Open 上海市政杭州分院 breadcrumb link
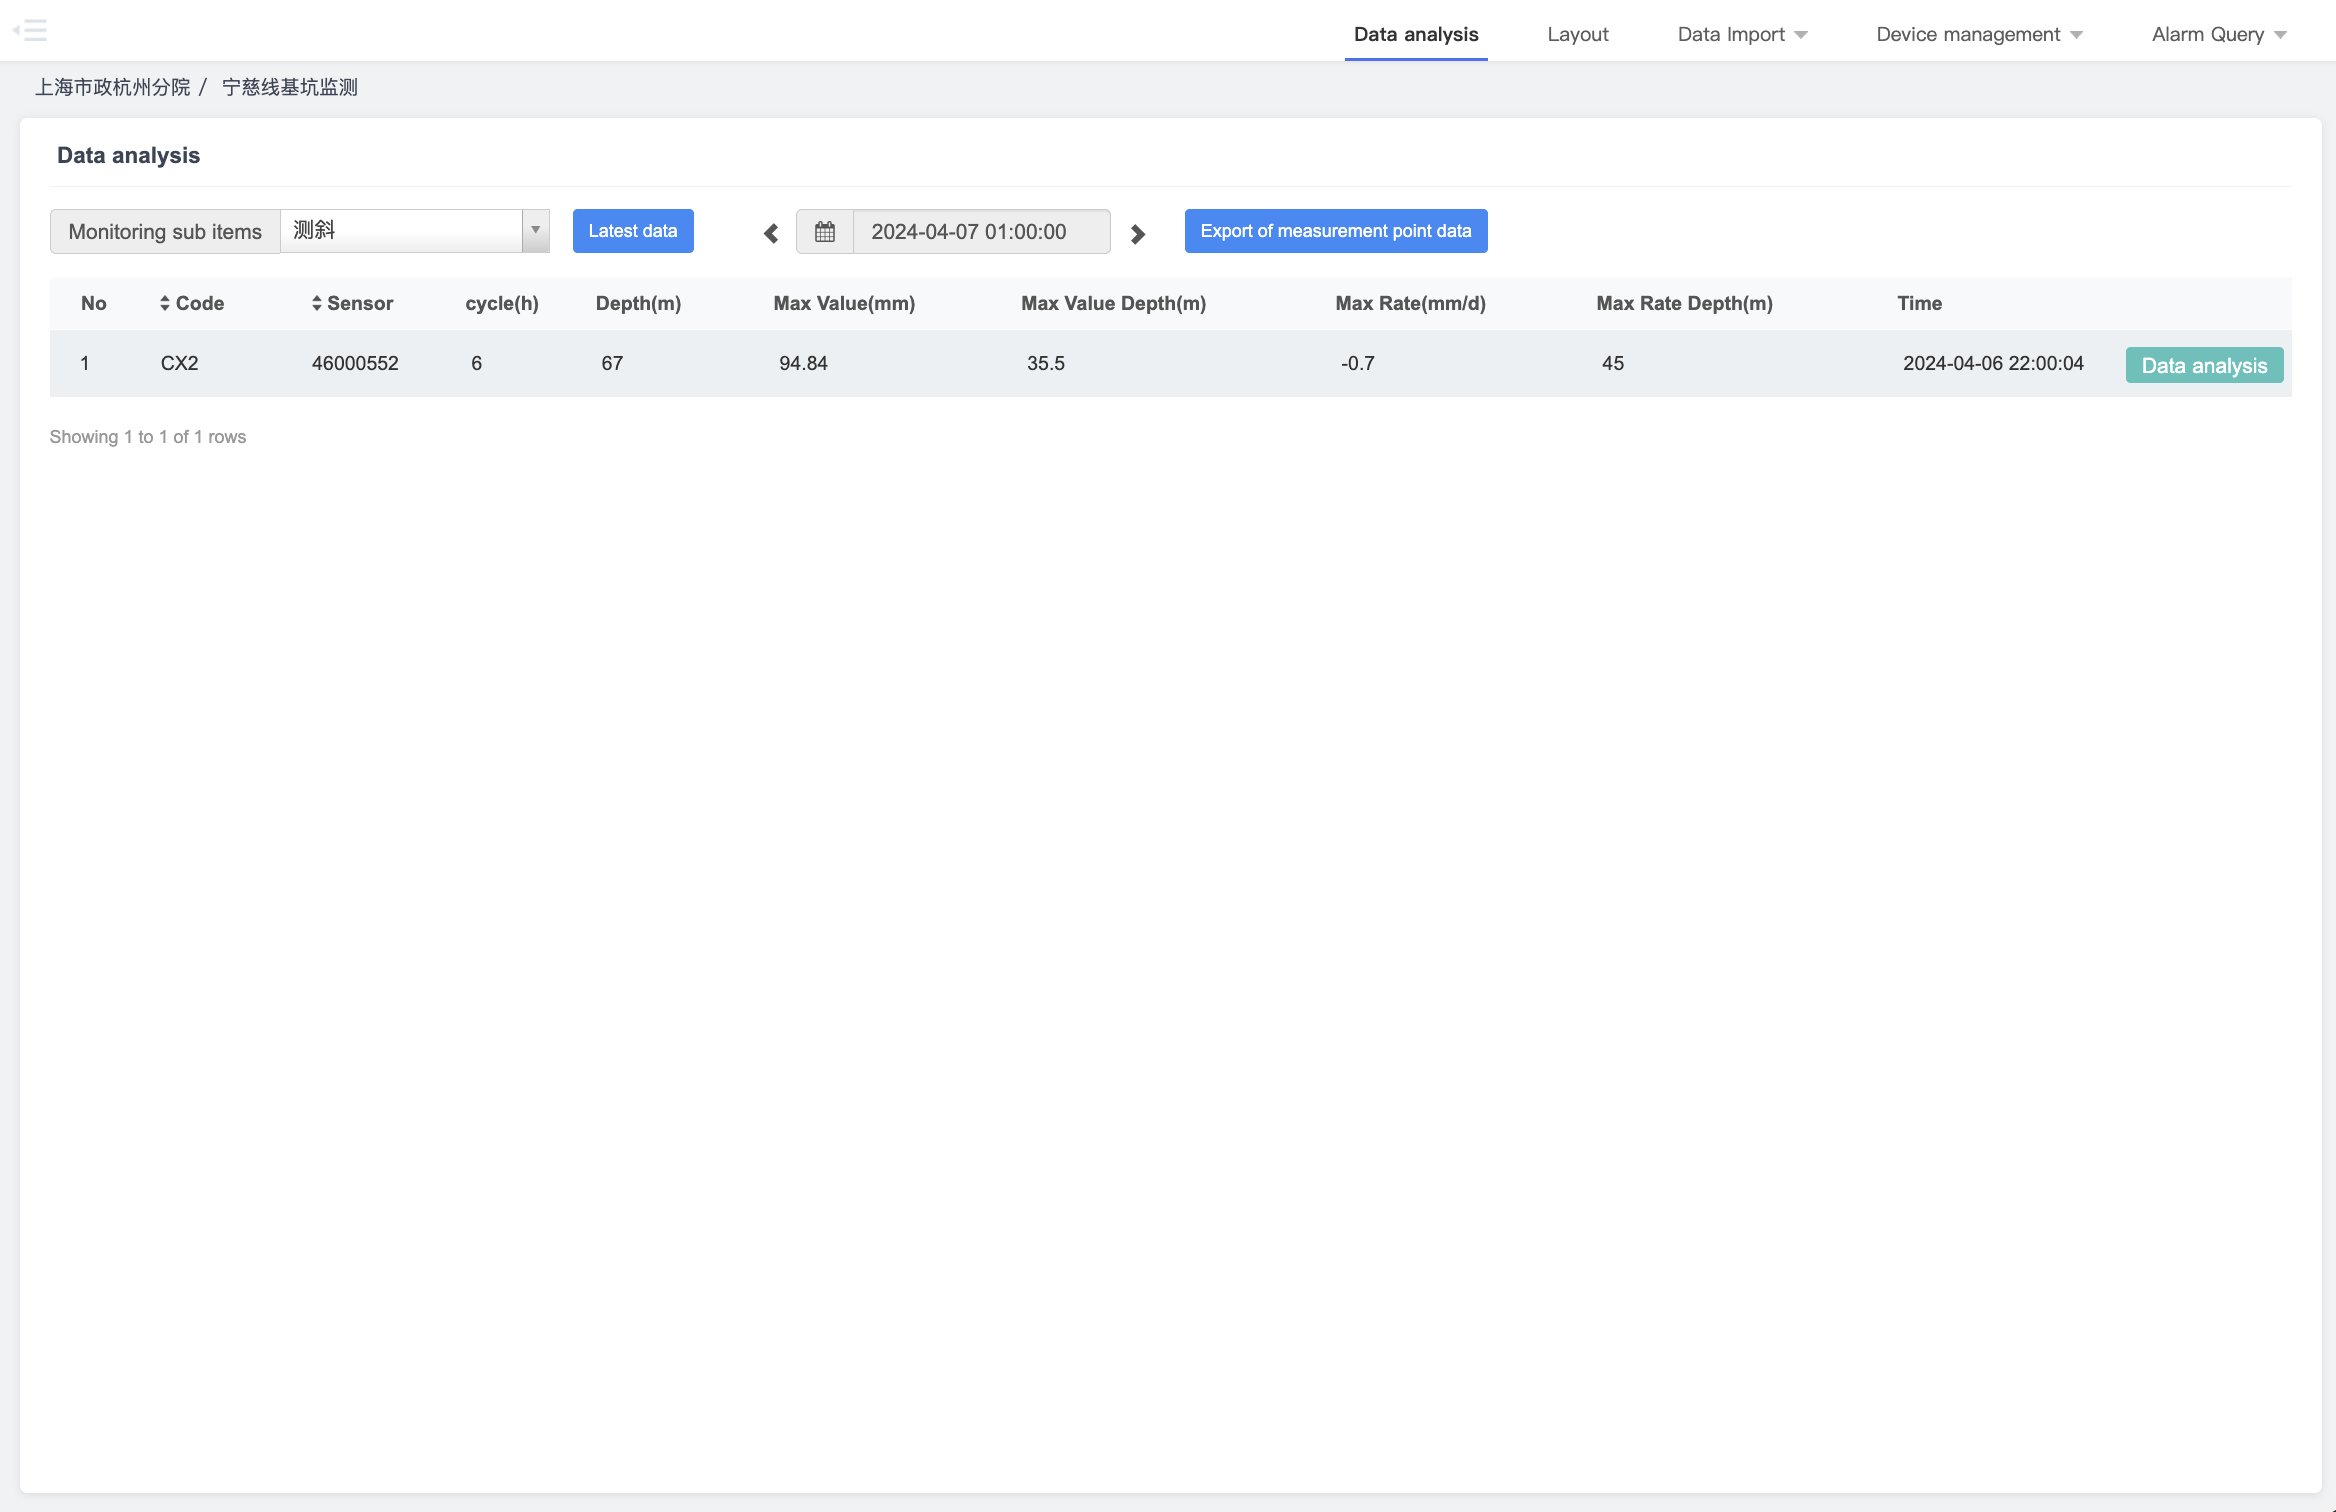Viewport: 2336px width, 1512px height. tap(112, 87)
